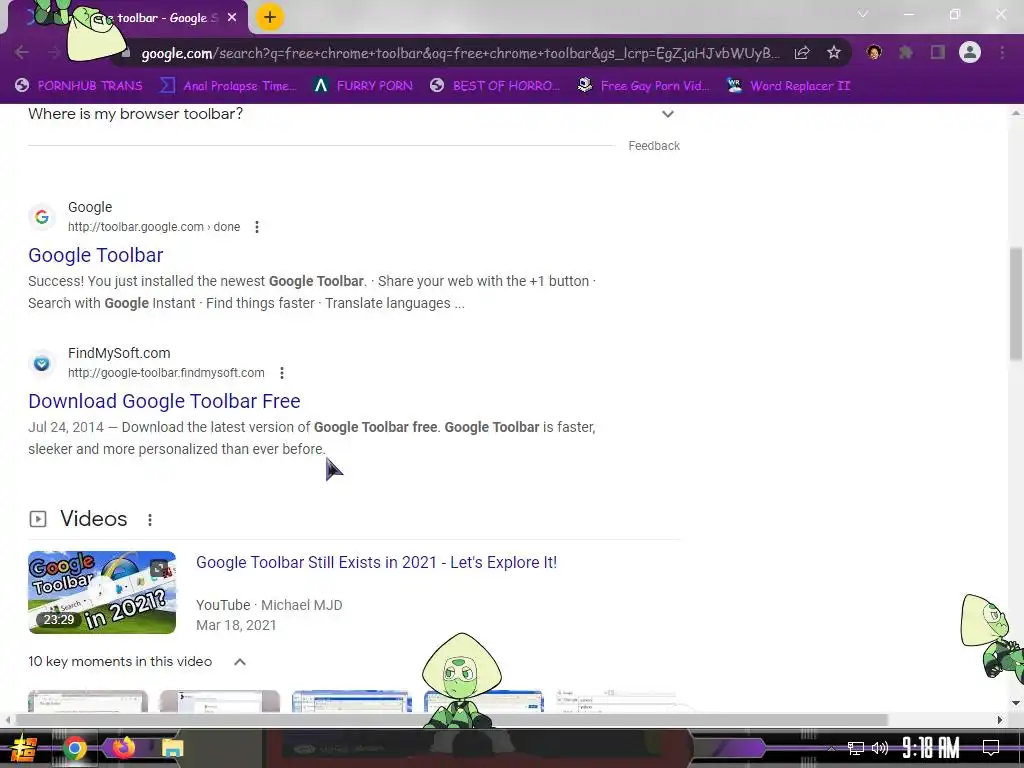This screenshot has width=1024, height=768.
Task: Open the Chrome profile avatar
Action: pyautogui.click(x=970, y=53)
